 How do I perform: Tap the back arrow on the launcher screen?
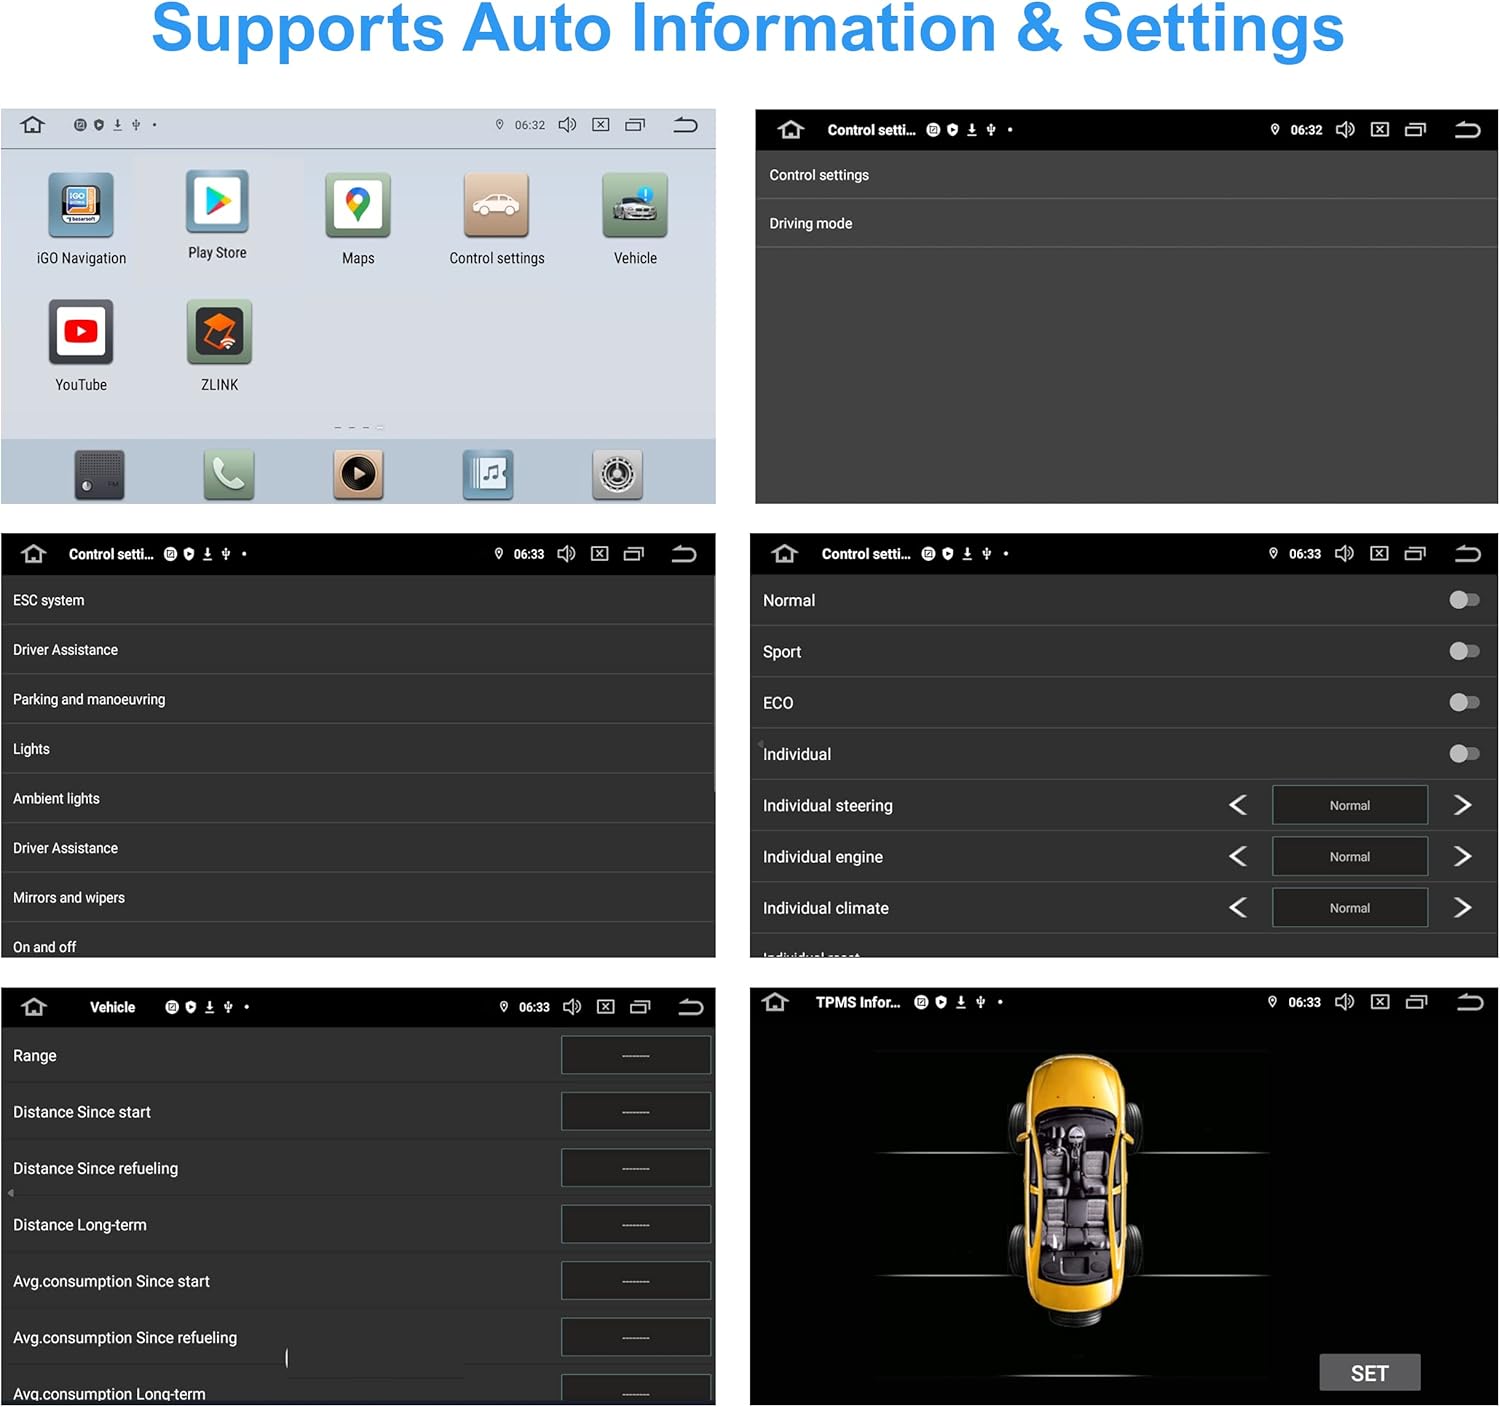pos(685,125)
